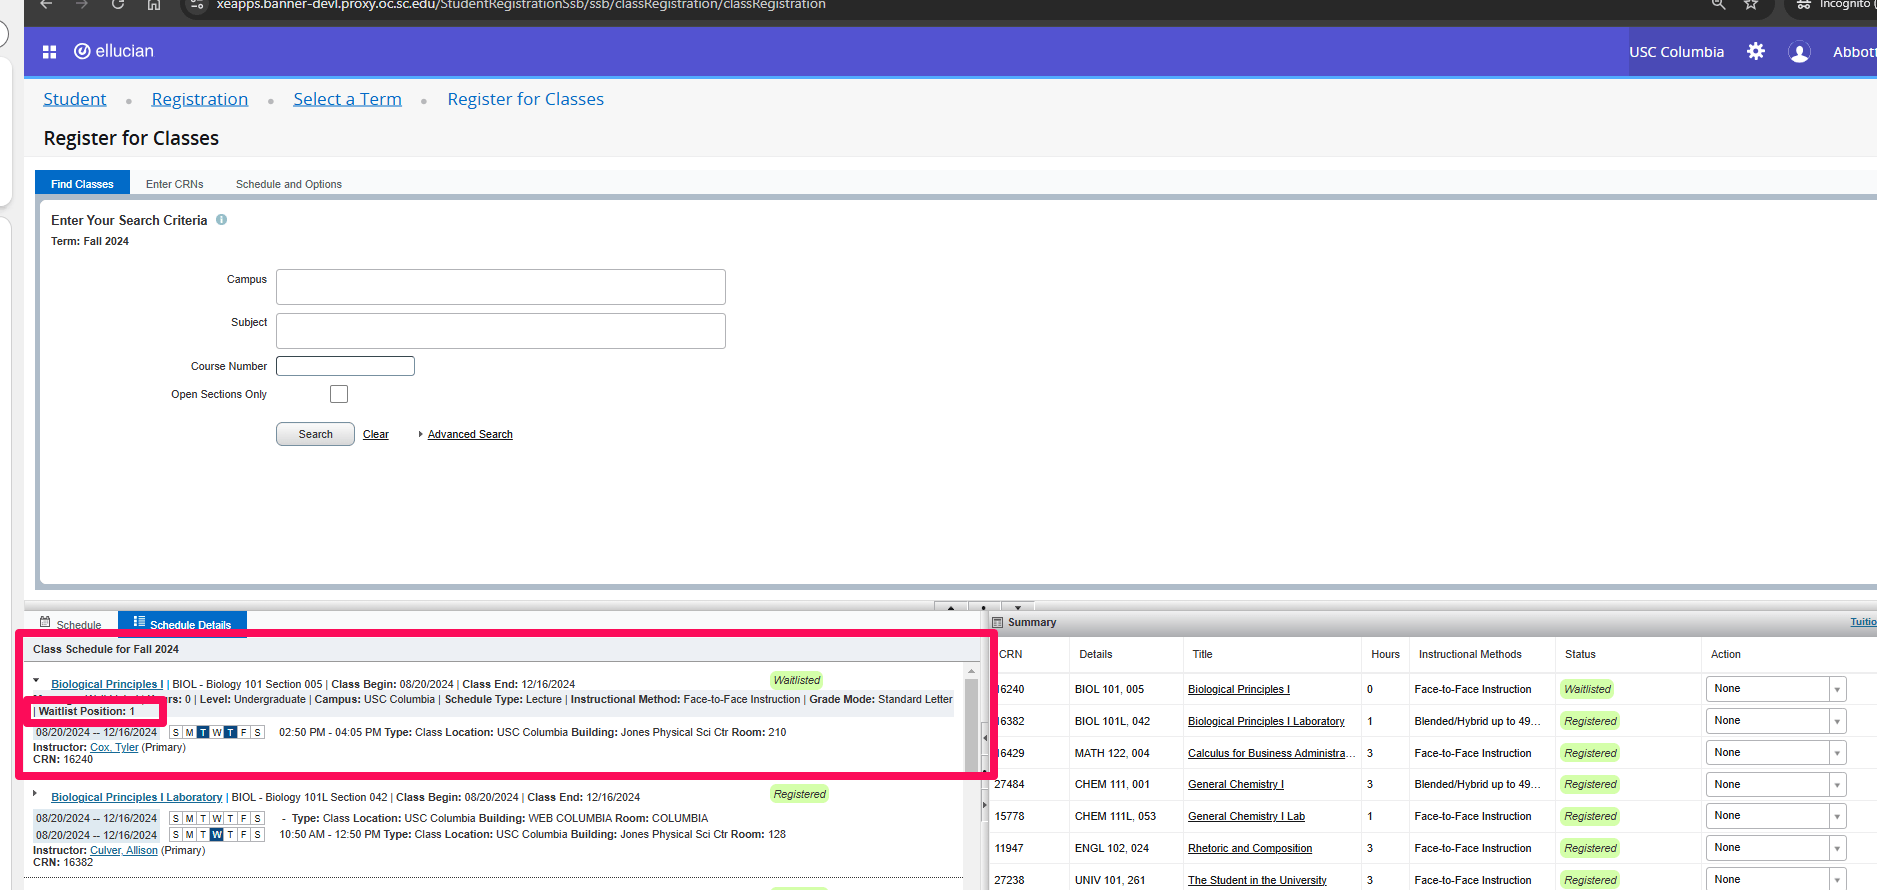The width and height of the screenshot is (1877, 890).
Task: Open the user profile avatar icon
Action: click(x=1799, y=52)
